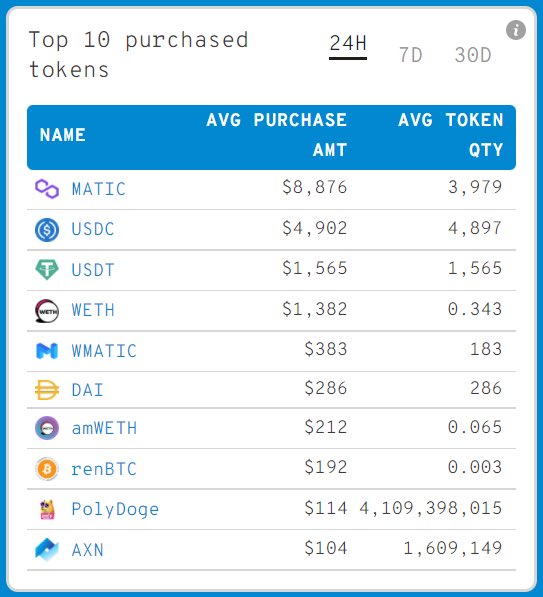Click the 0.343 token quantity
This screenshot has width=543, height=597.
(x=475, y=309)
